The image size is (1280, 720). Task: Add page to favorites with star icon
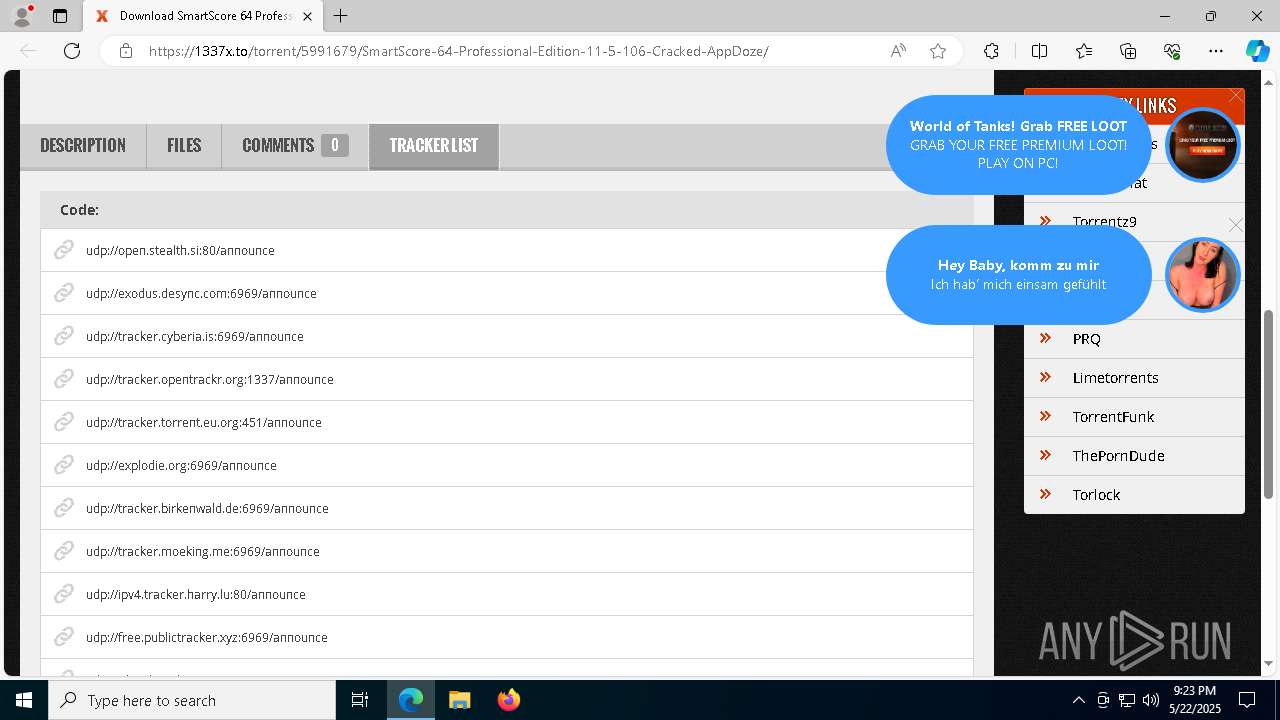(938, 51)
